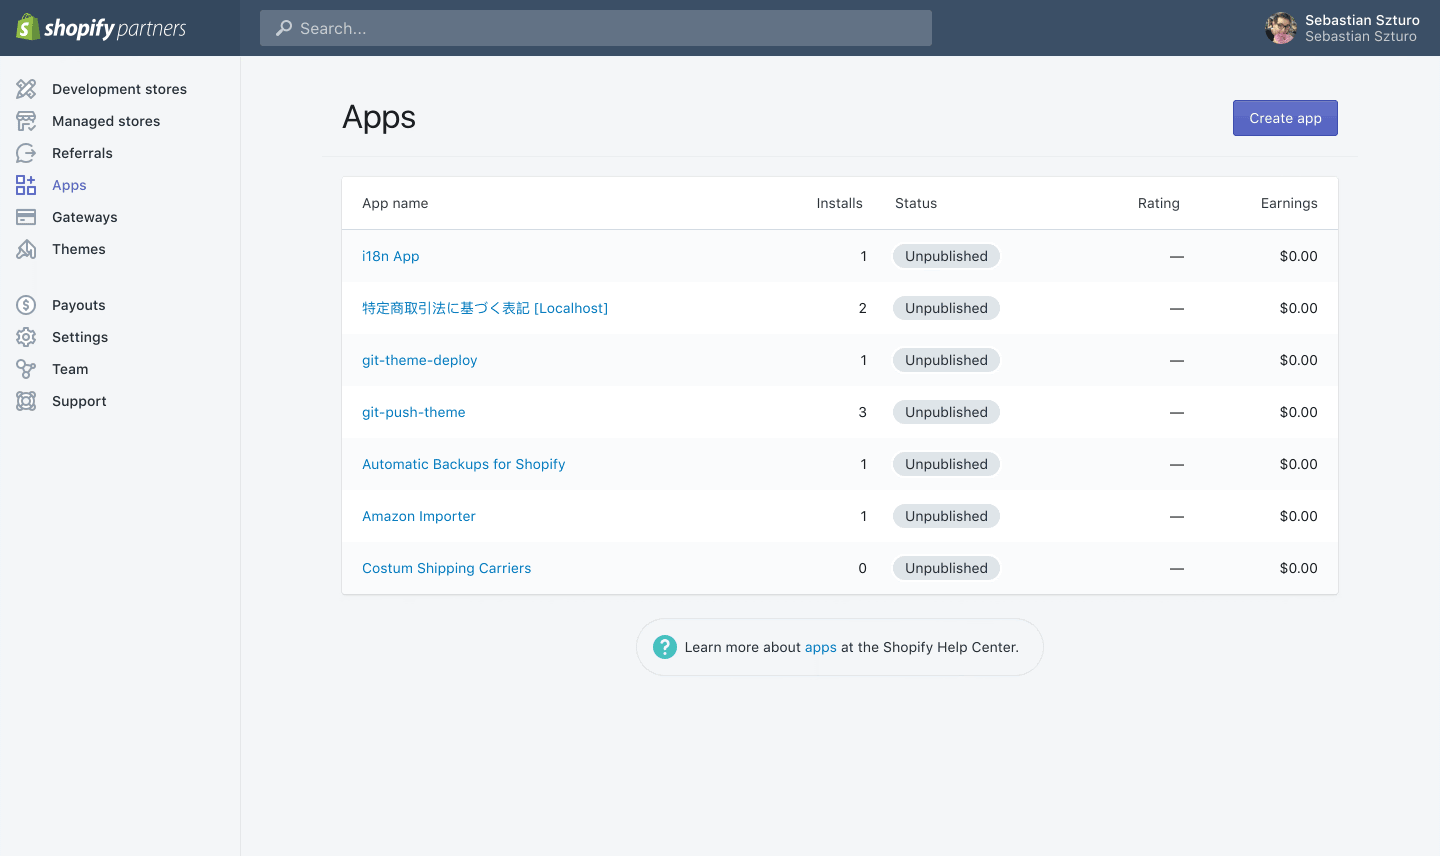Click the Settings gear icon
Viewport: 1440px width, 856px height.
[26, 337]
